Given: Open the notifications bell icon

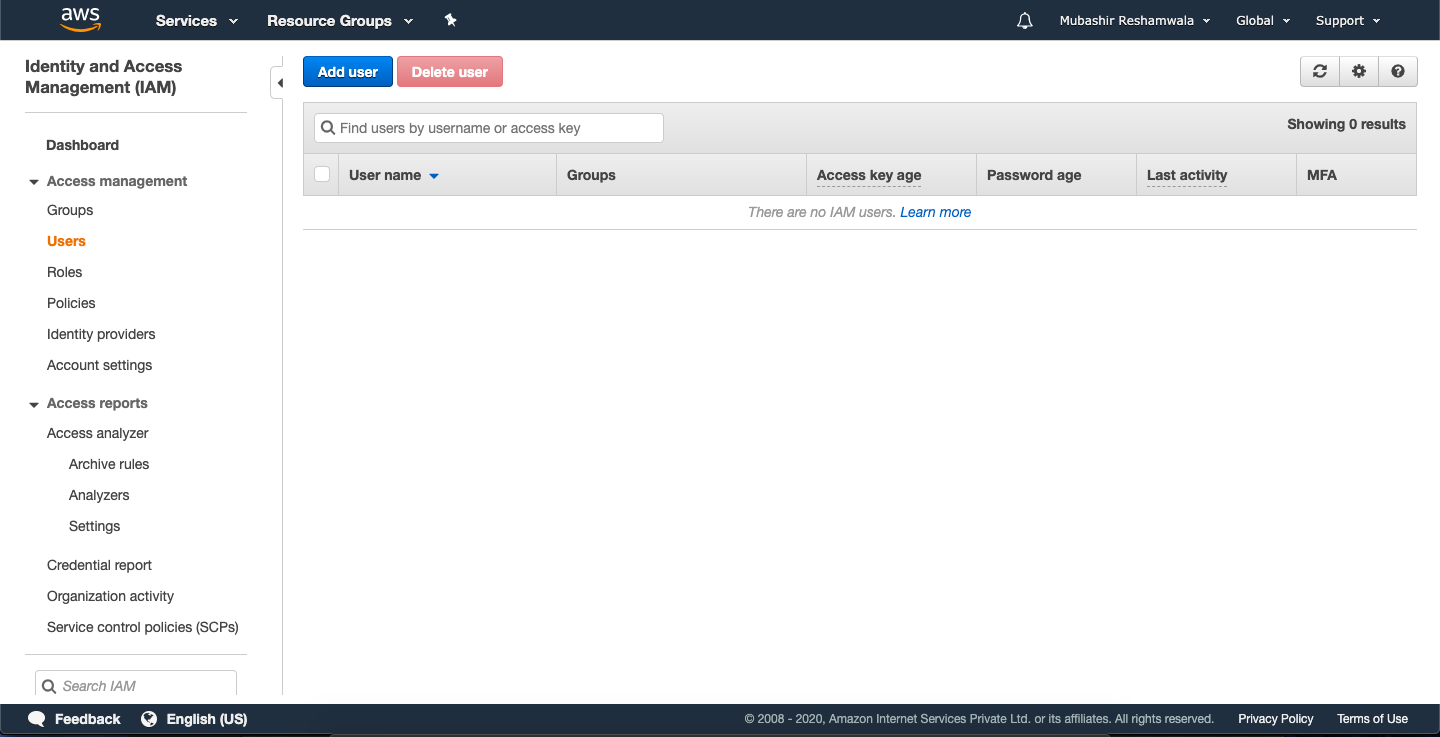Looking at the screenshot, I should tap(1024, 20).
